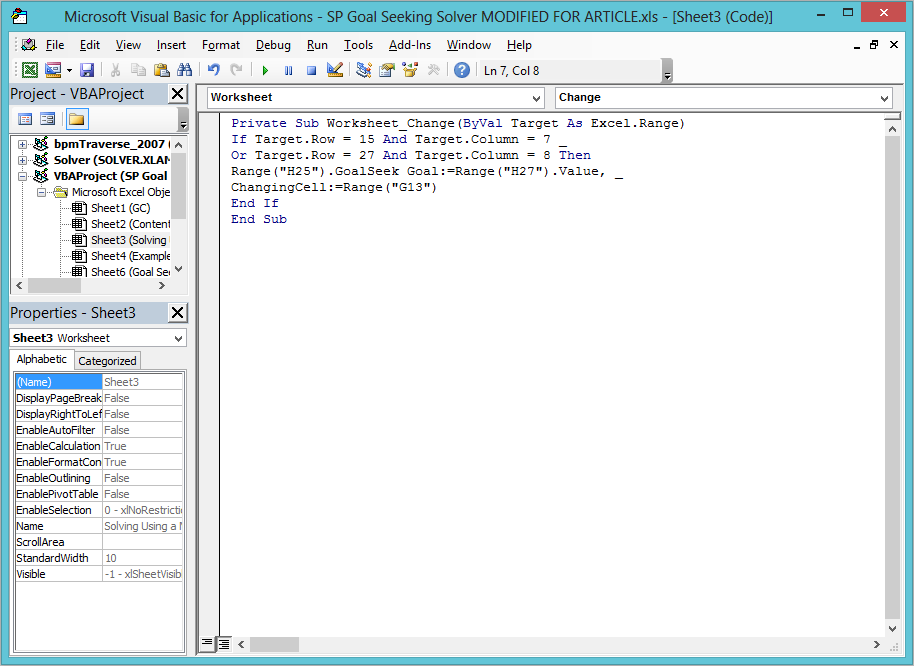
Task: Toggle Folders icon in Project pane
Action: [76, 119]
